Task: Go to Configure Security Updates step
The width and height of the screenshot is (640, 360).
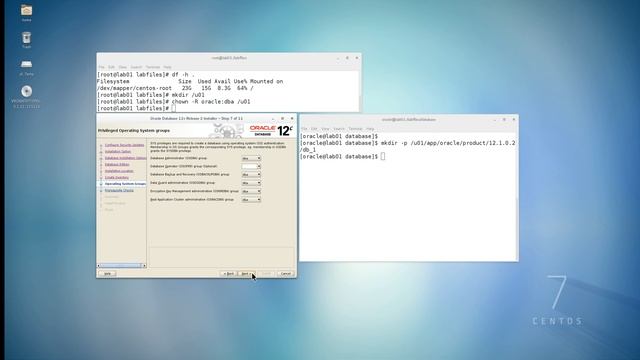Action: click(x=124, y=145)
